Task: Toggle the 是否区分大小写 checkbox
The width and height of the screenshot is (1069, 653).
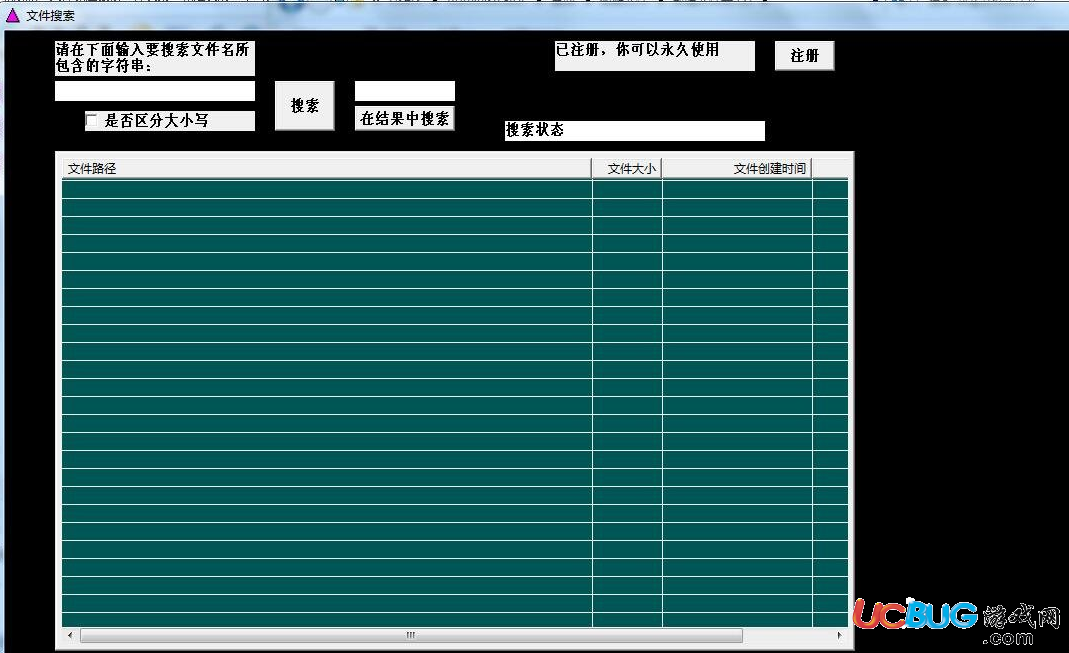Action: 92,121
